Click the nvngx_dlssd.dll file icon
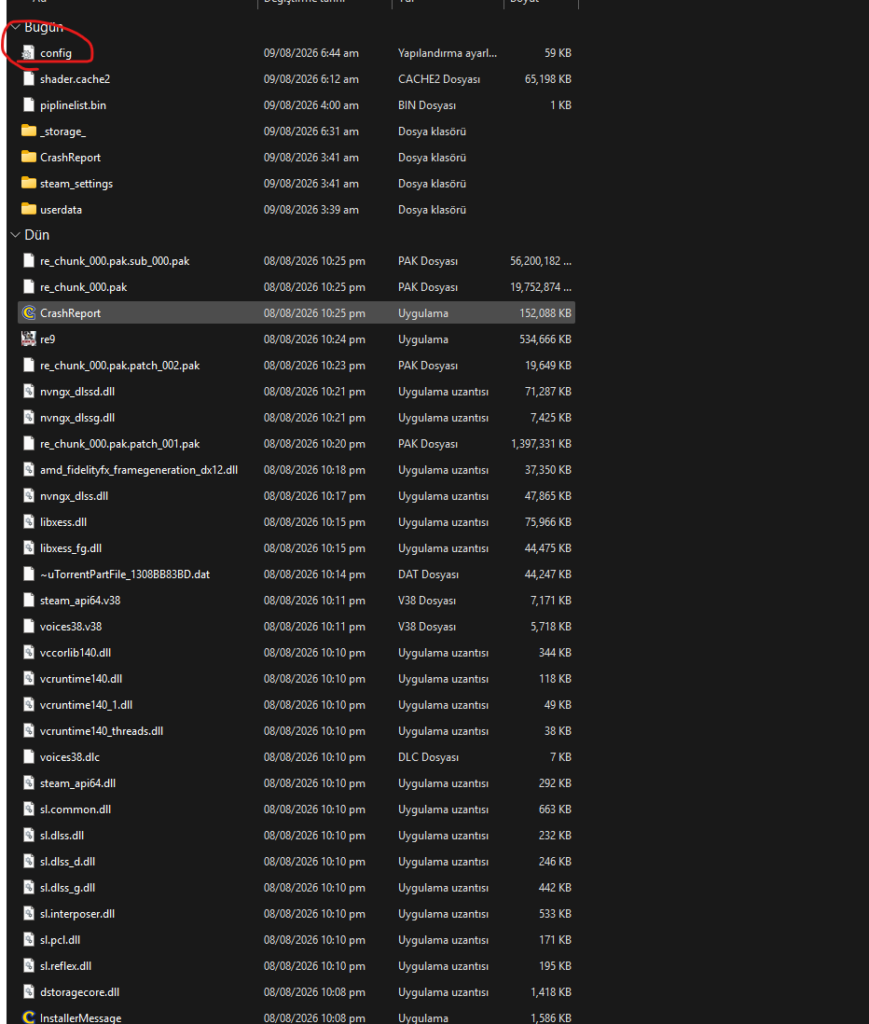The image size is (869, 1024). tap(28, 391)
